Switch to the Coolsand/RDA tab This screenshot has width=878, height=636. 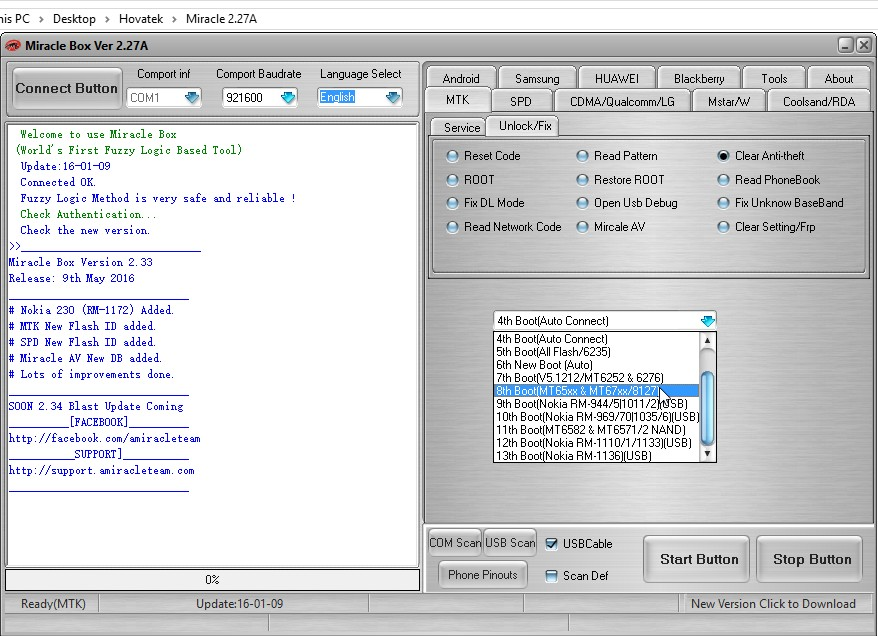(x=819, y=101)
